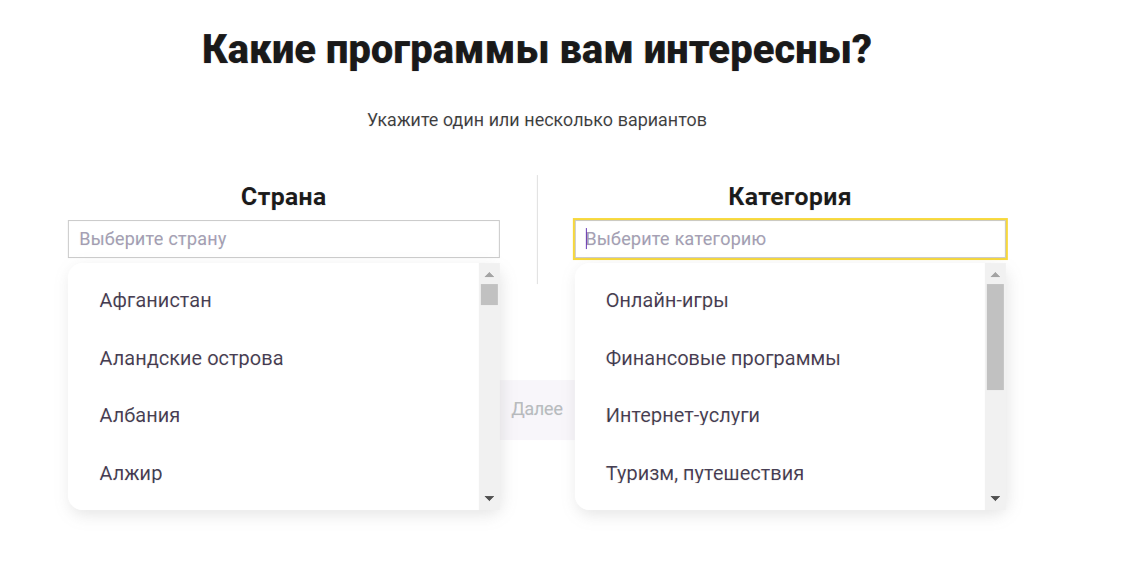The width and height of the screenshot is (1131, 582).
Task: Click the 'Выберите страну' input field
Action: [283, 239]
